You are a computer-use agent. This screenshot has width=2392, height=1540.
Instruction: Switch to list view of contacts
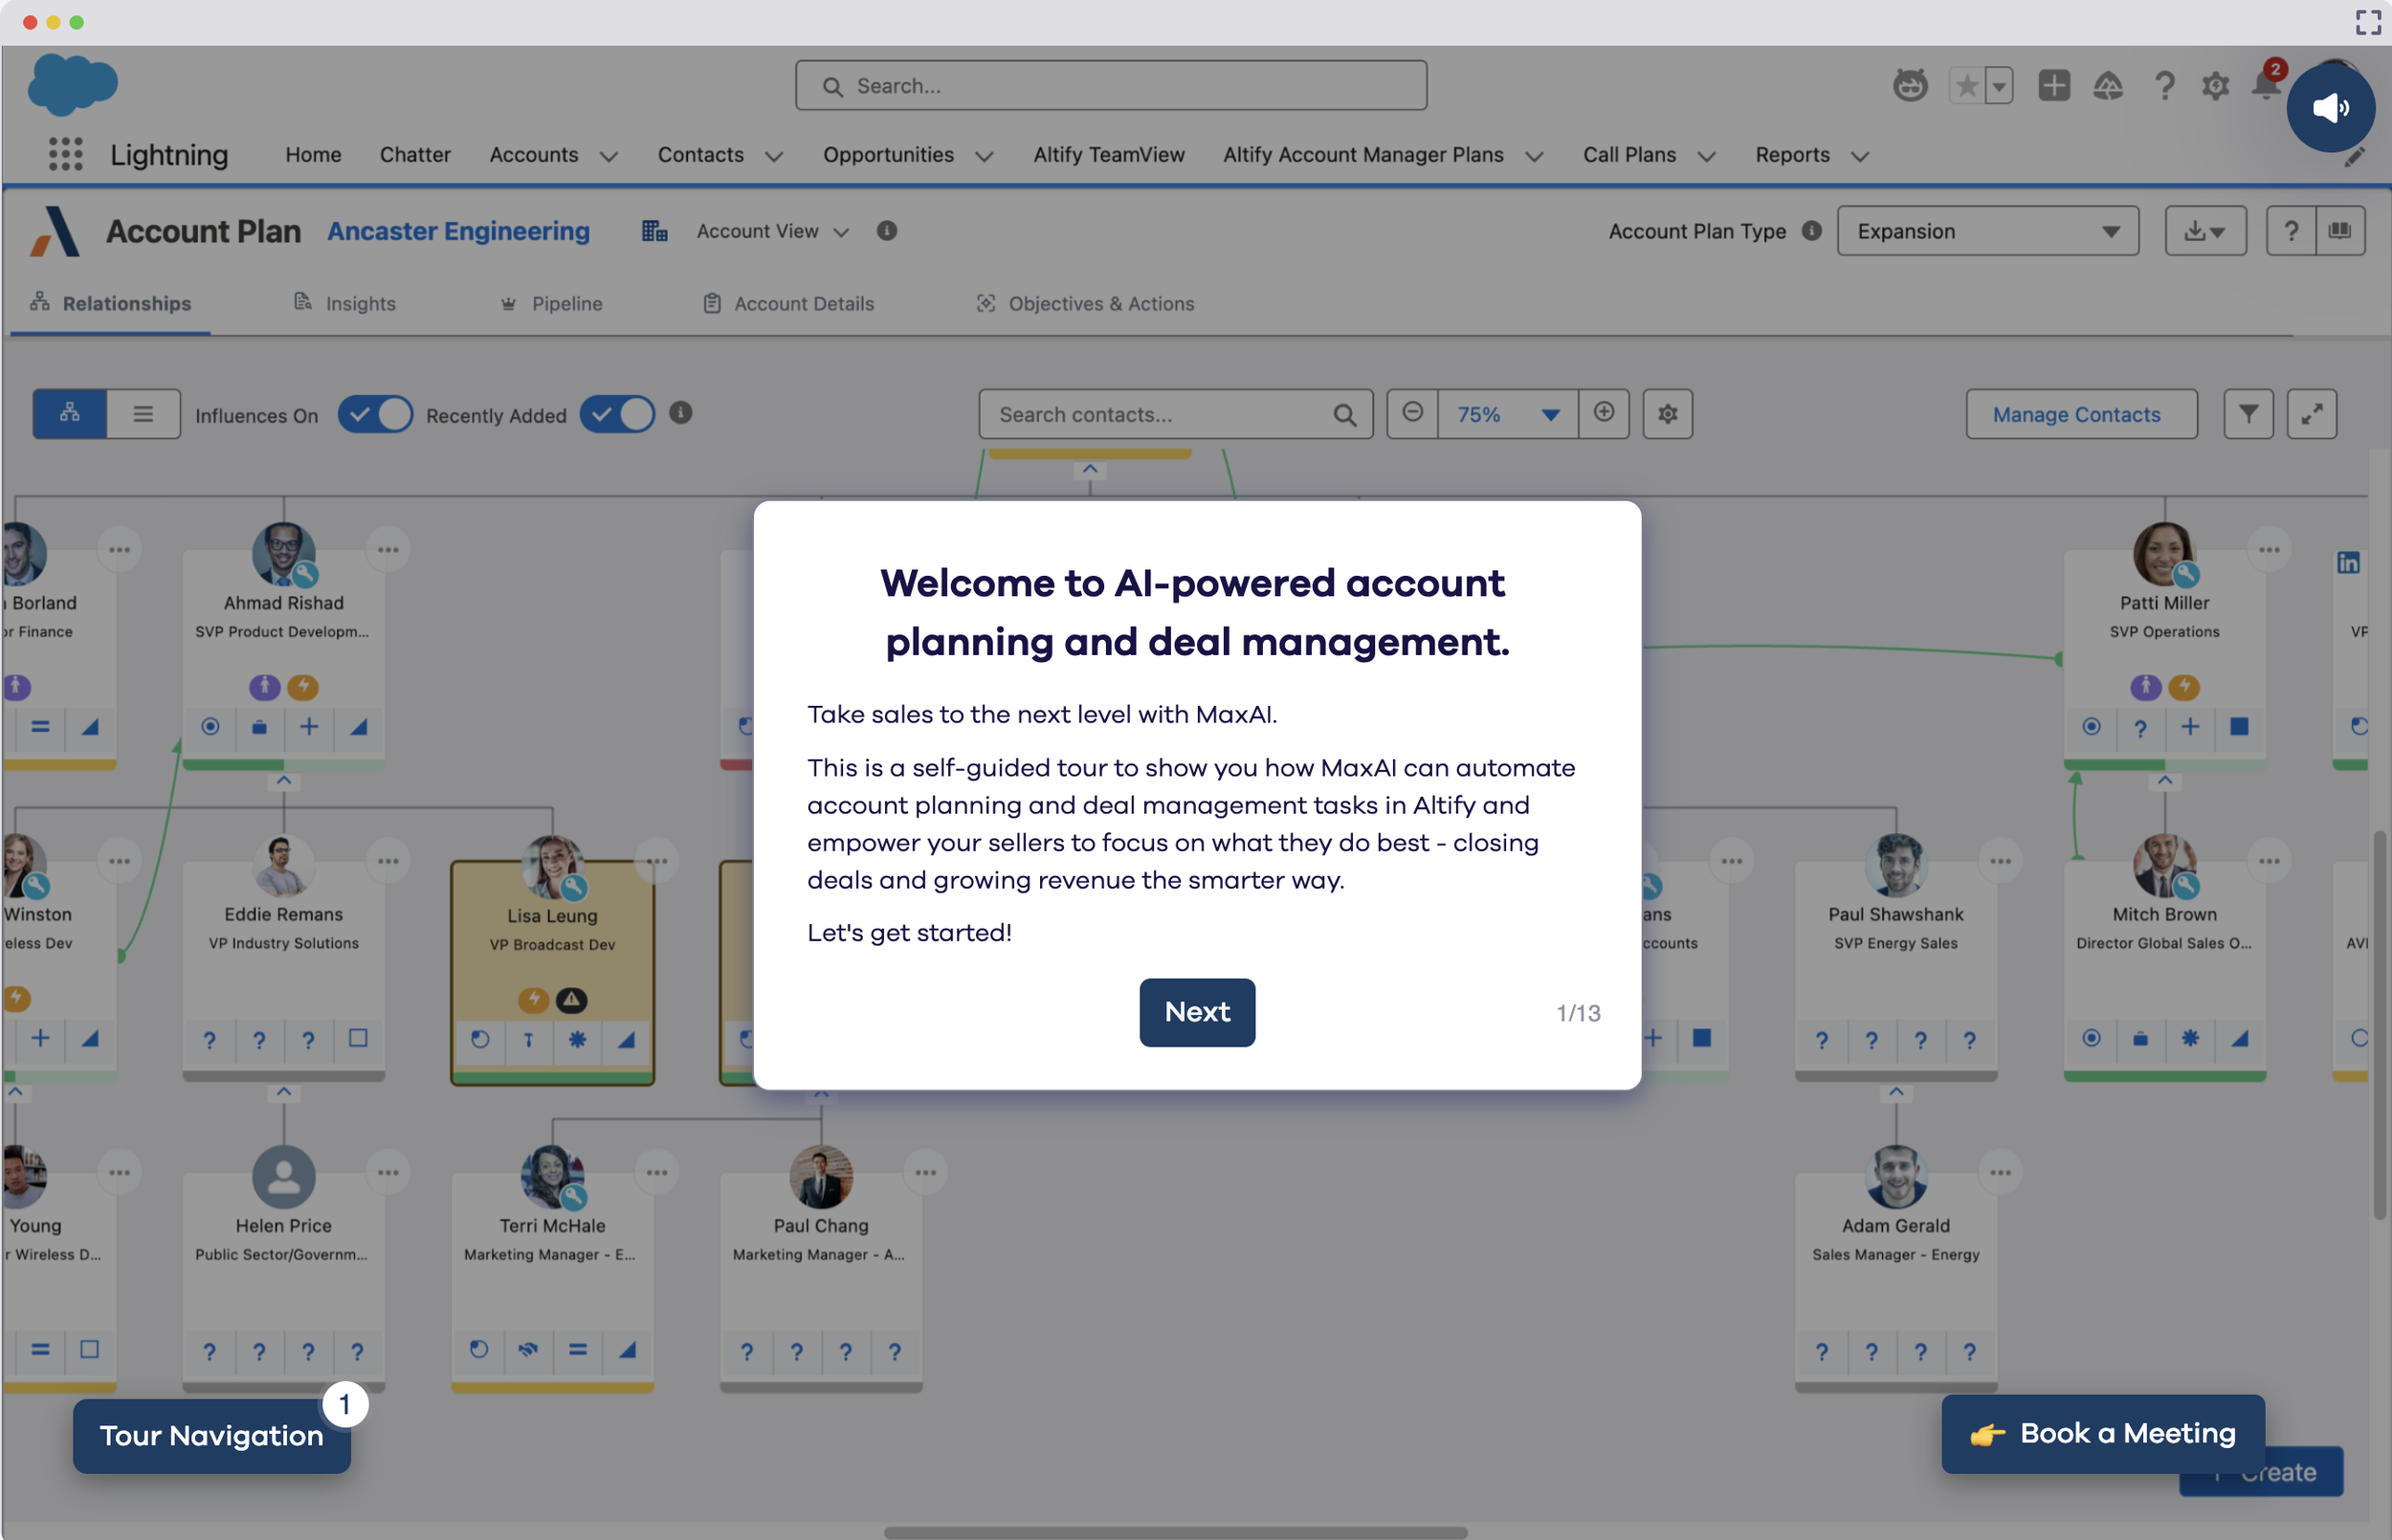(x=143, y=414)
